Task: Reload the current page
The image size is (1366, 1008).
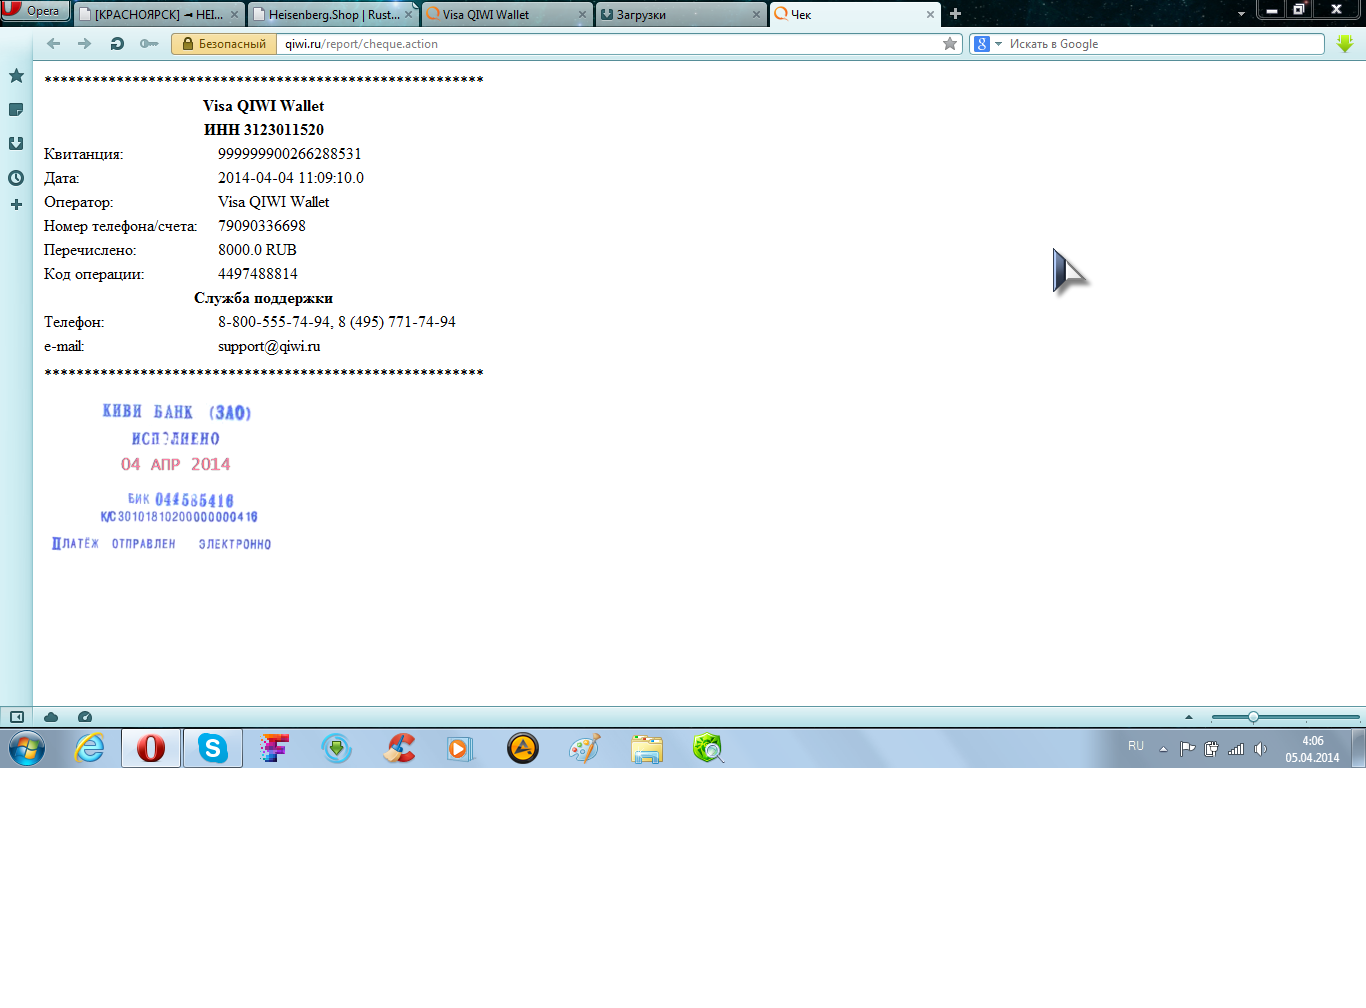Action: [117, 44]
